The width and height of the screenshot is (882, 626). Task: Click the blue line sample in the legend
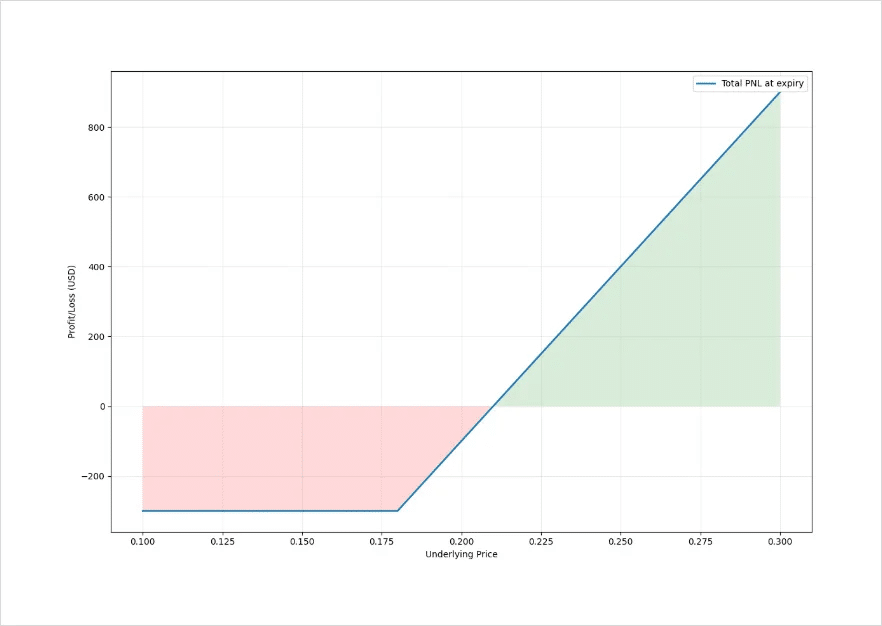click(x=707, y=84)
